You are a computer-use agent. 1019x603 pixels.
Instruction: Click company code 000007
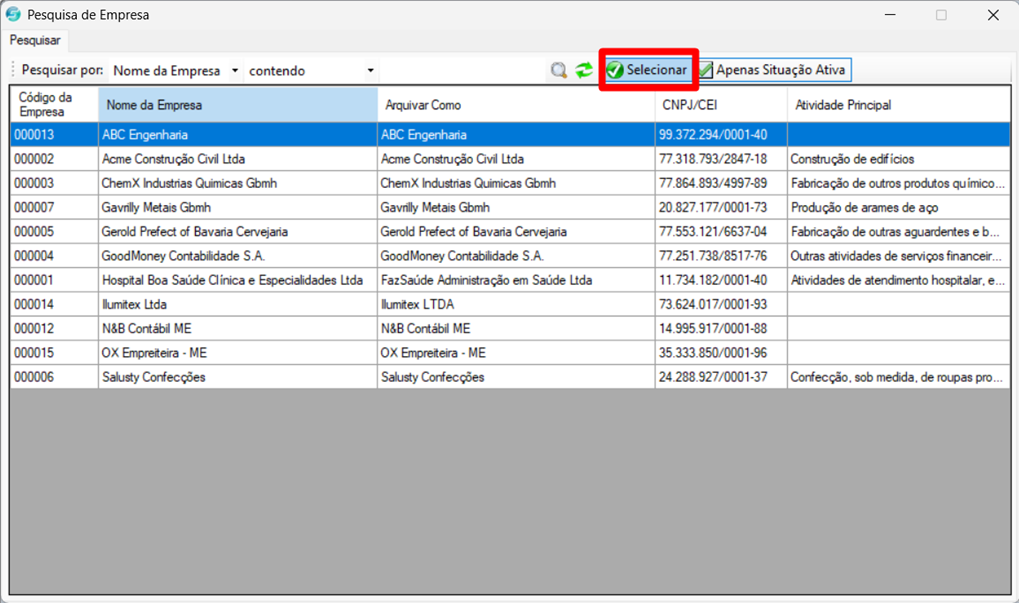click(54, 207)
